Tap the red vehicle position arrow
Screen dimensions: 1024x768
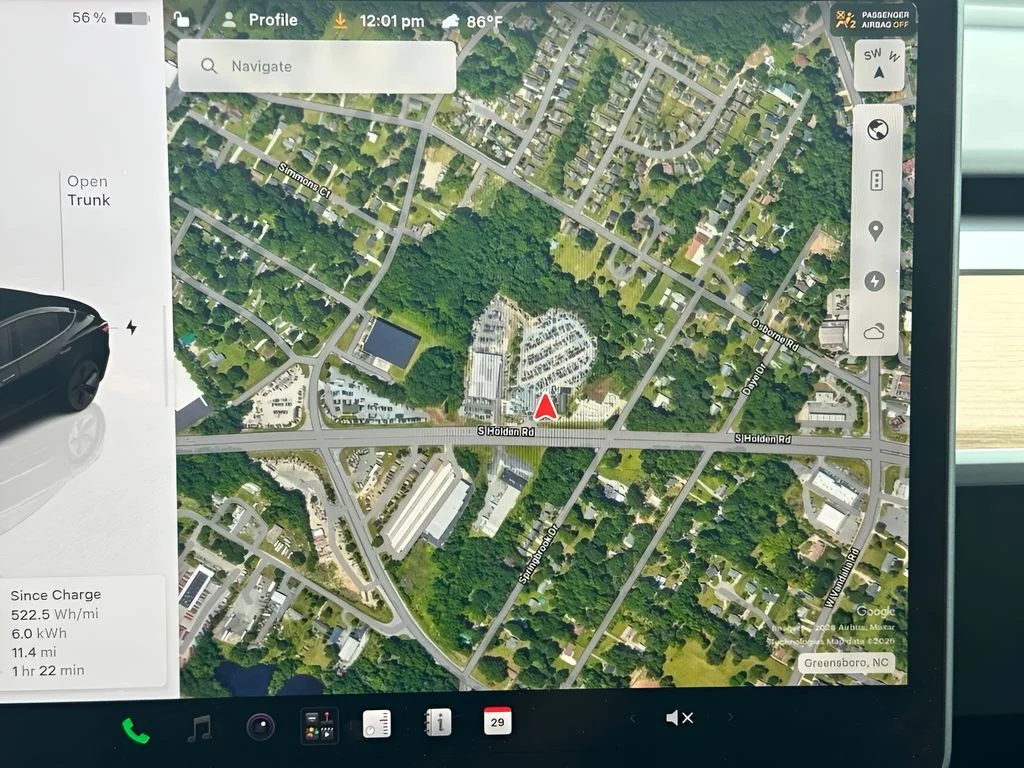[545, 406]
